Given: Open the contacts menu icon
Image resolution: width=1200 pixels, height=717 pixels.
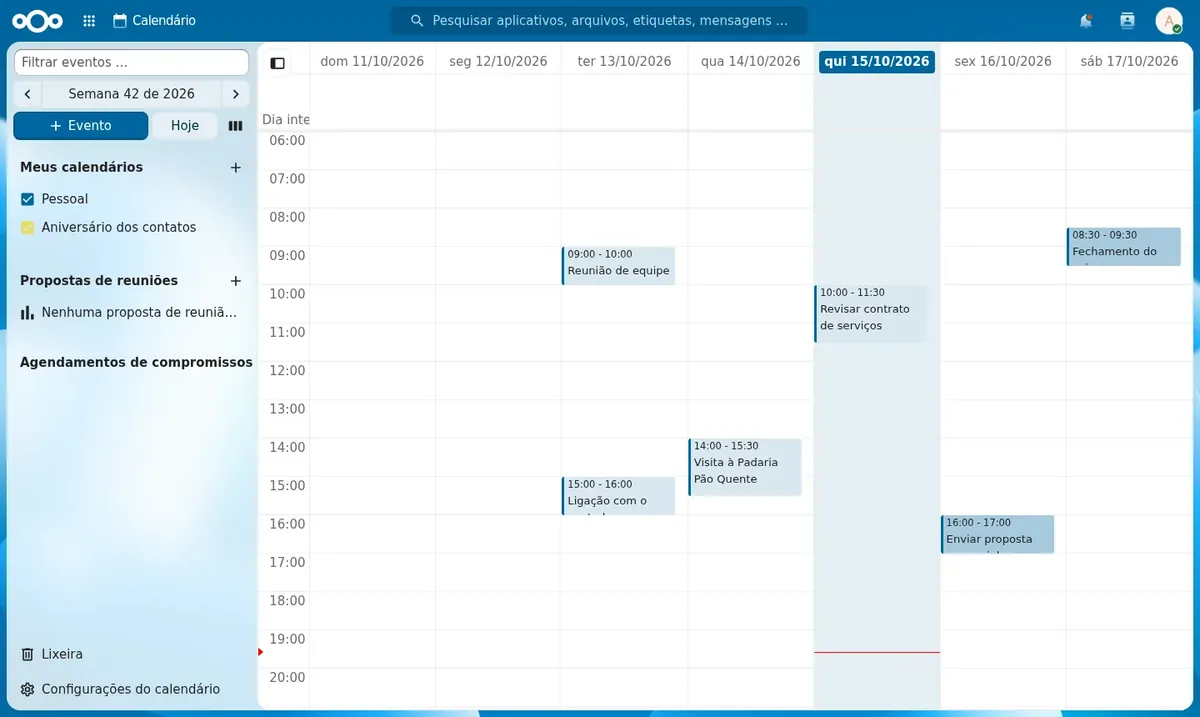Looking at the screenshot, I should tap(1128, 20).
